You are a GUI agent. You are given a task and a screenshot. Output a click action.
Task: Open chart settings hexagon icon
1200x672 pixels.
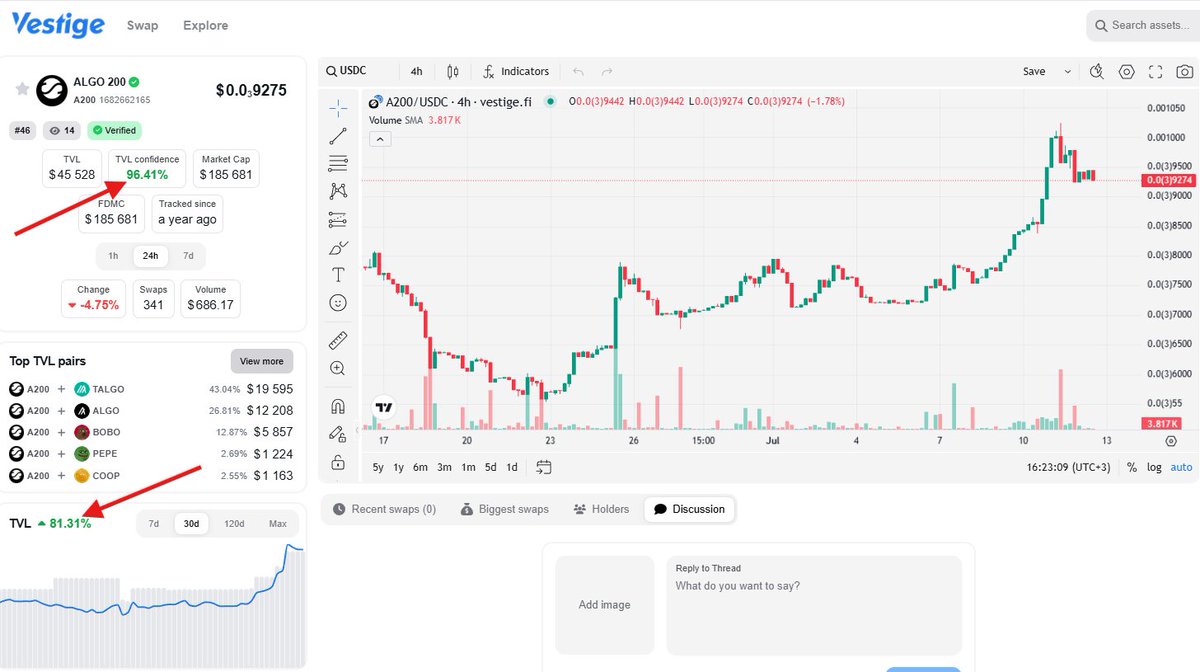pyautogui.click(x=1127, y=71)
